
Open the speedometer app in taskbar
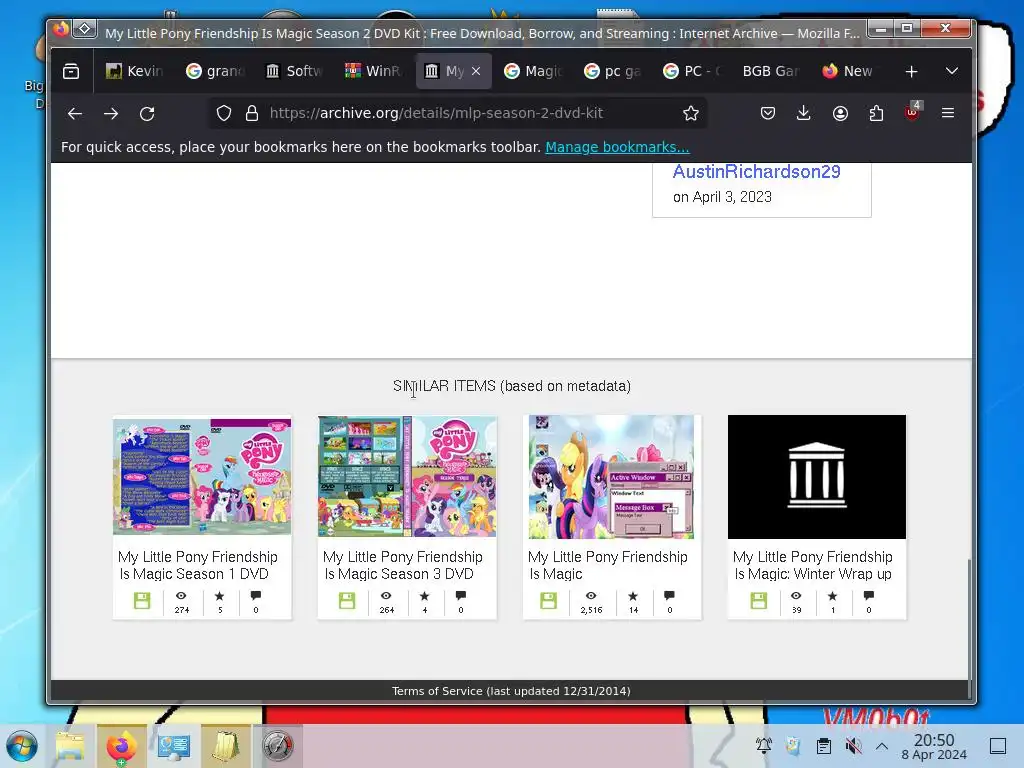coord(278,746)
